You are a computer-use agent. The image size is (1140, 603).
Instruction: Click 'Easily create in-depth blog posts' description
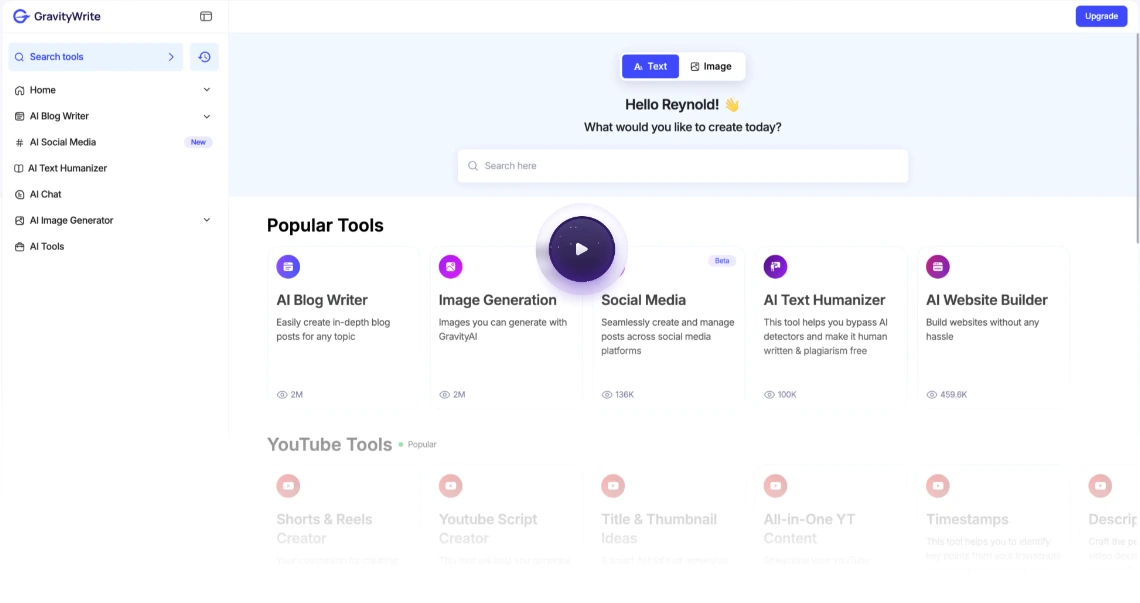click(333, 330)
